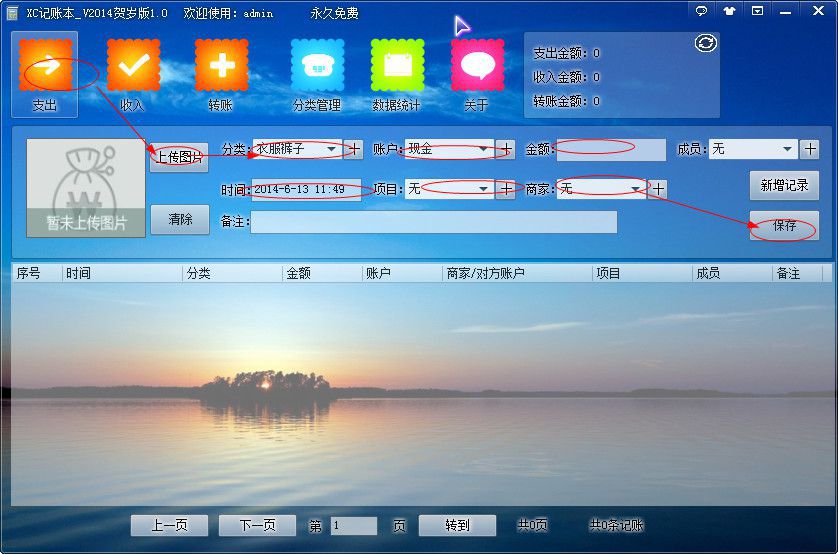Click the 新增记录 button
This screenshot has width=838, height=554.
pyautogui.click(x=784, y=185)
